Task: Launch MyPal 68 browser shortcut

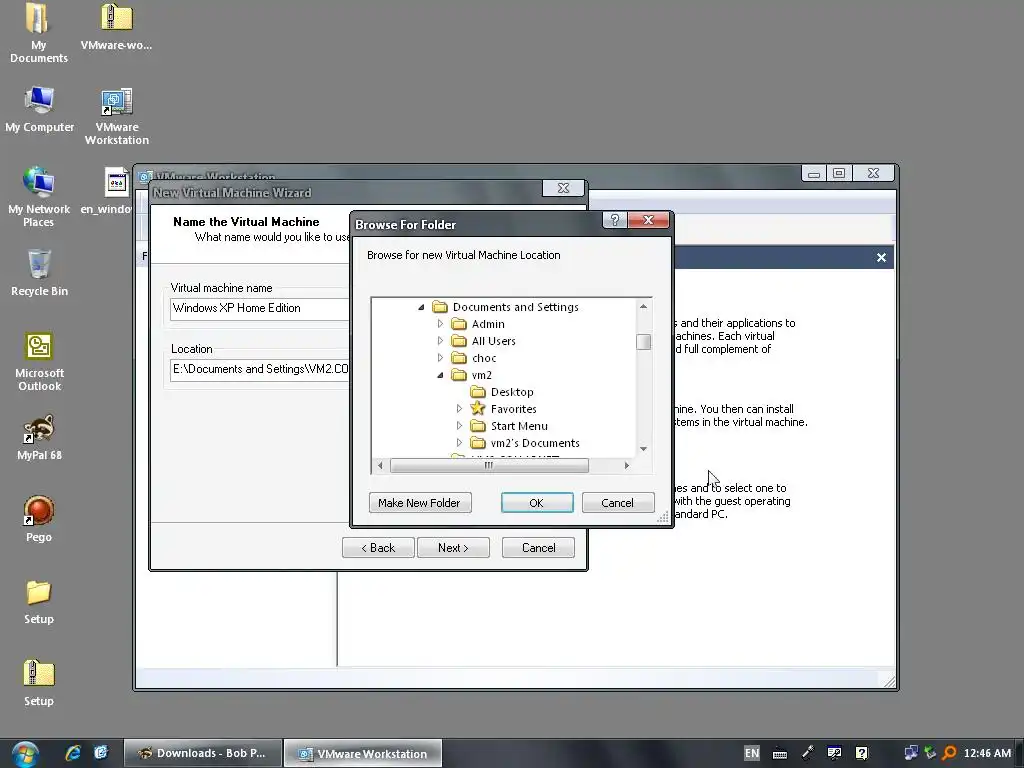Action: pyautogui.click(x=39, y=437)
